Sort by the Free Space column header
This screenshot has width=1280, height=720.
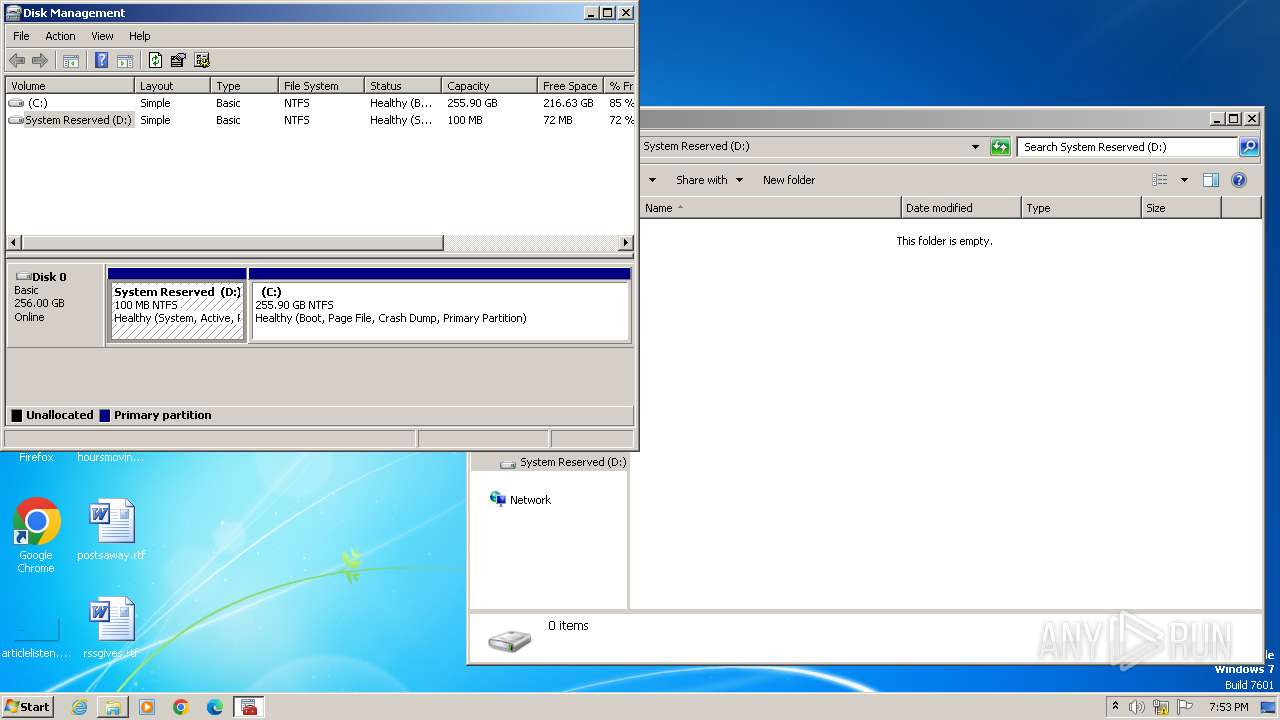[570, 86]
